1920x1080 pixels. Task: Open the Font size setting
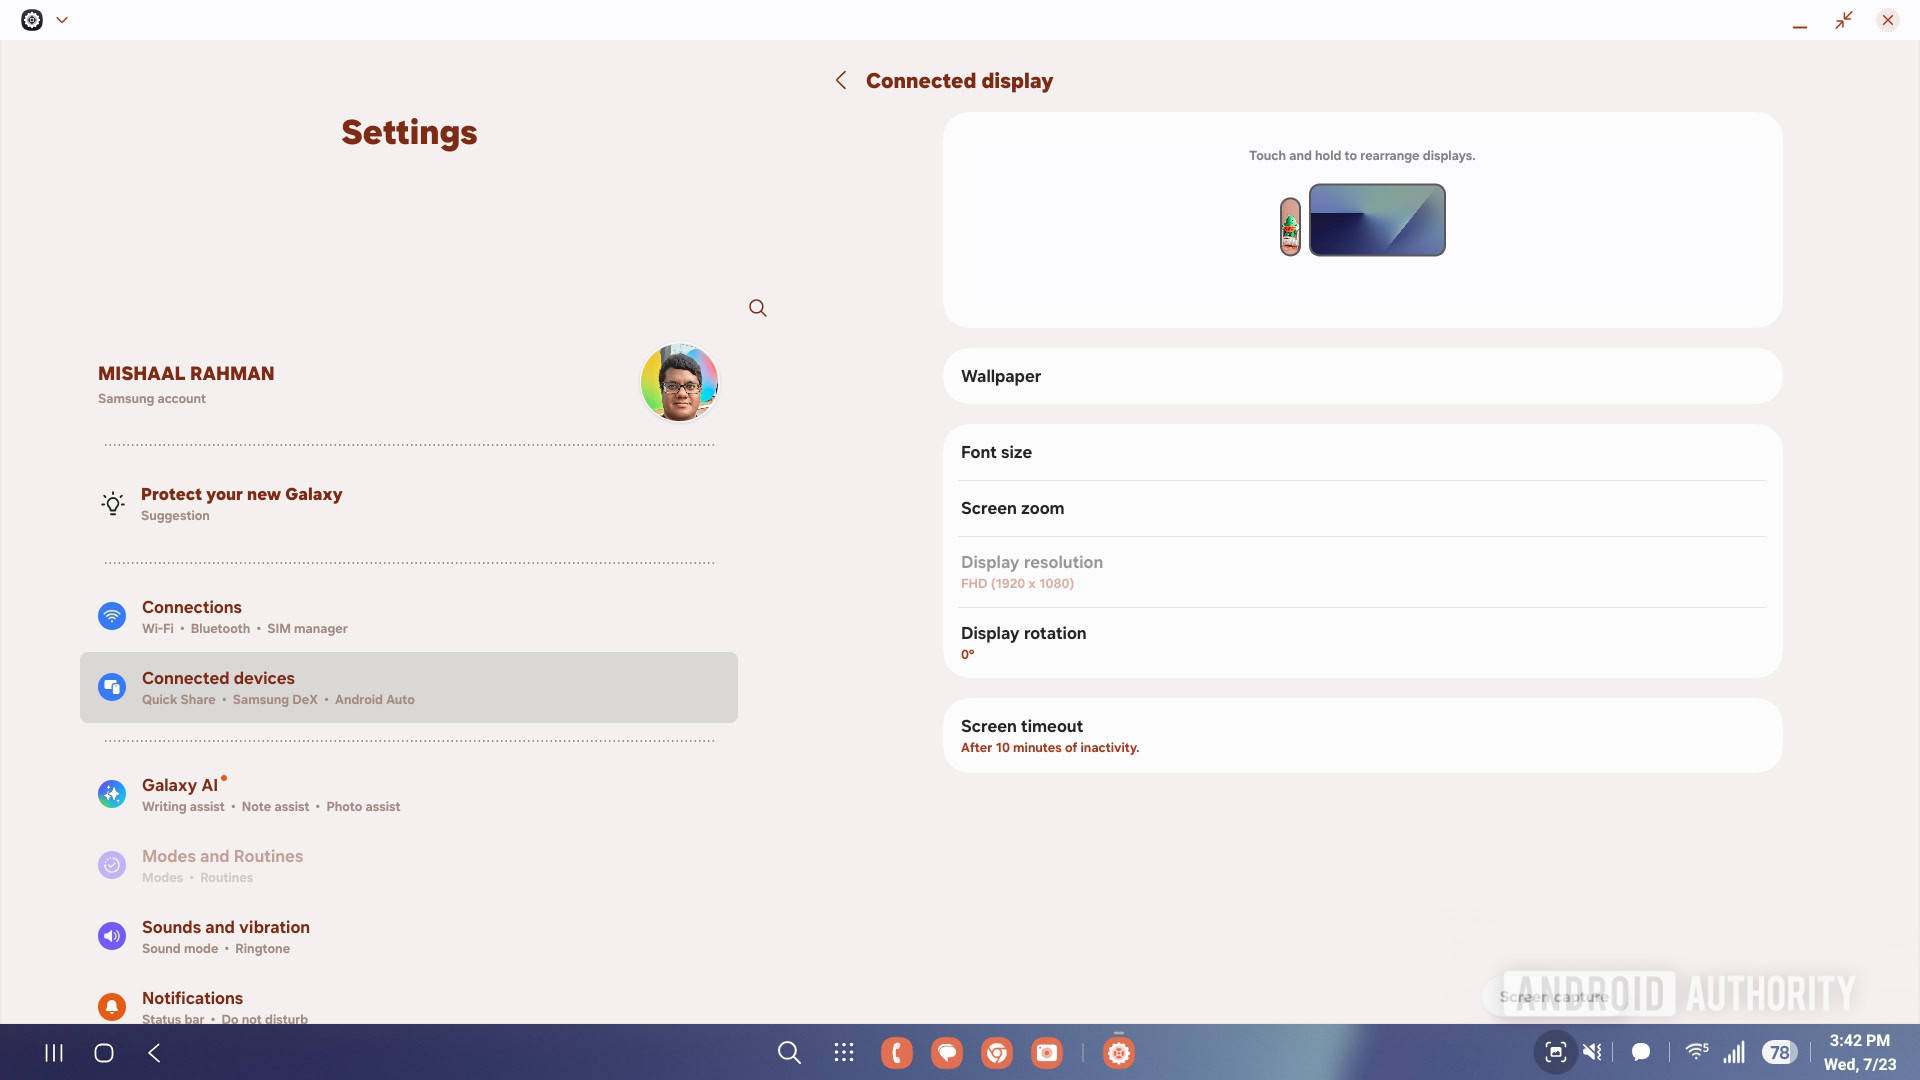(x=1362, y=452)
